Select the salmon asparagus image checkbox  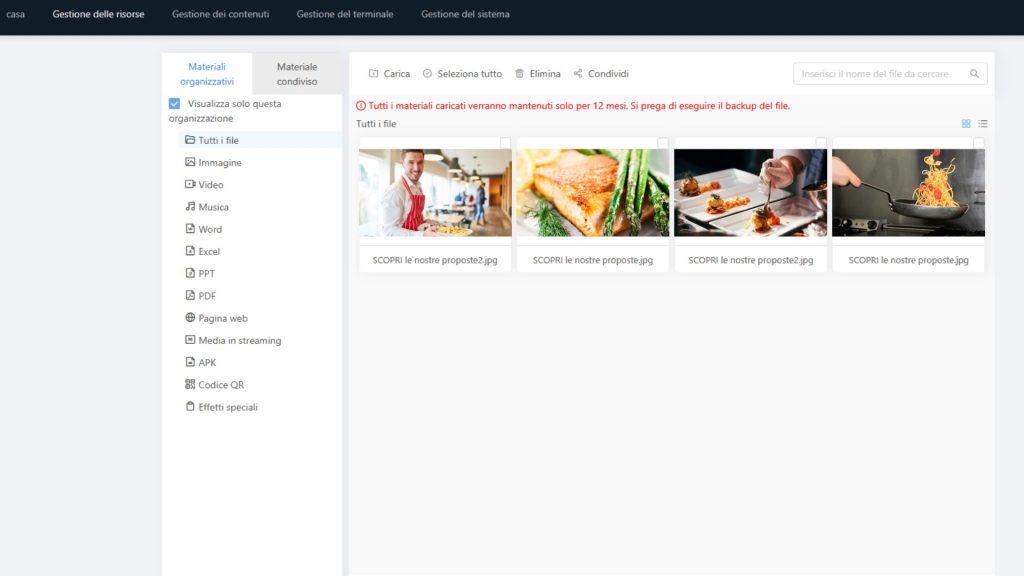click(663, 143)
